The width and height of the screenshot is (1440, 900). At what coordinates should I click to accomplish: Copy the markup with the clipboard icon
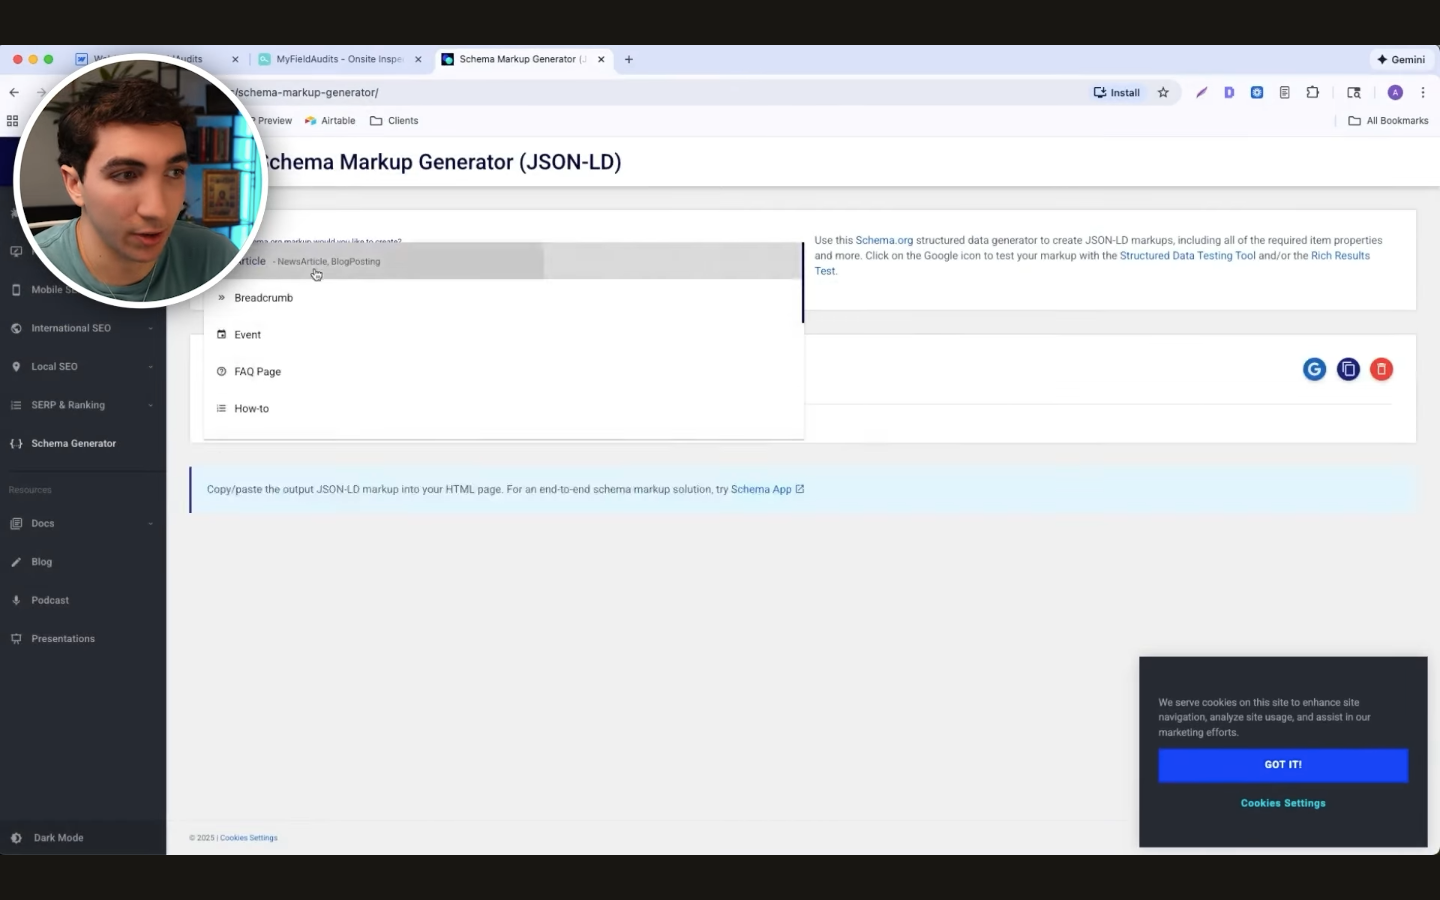tap(1348, 369)
